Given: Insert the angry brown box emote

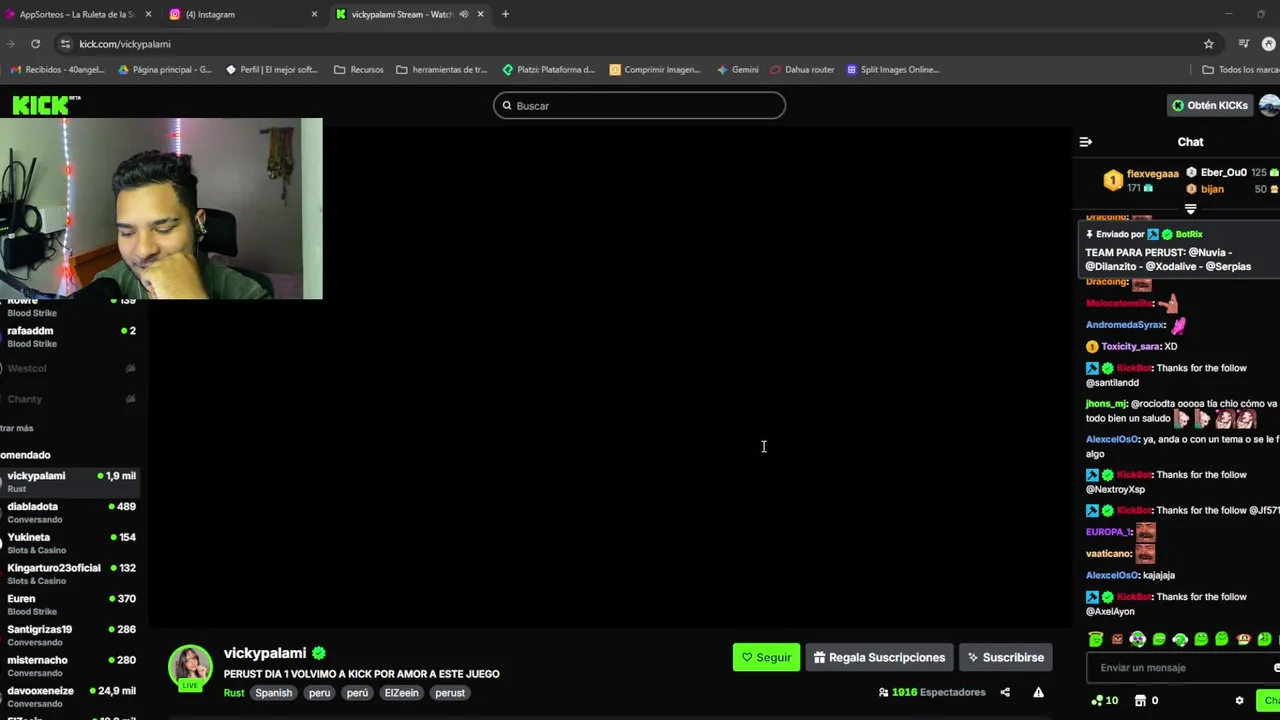Looking at the screenshot, I should (x=1117, y=639).
